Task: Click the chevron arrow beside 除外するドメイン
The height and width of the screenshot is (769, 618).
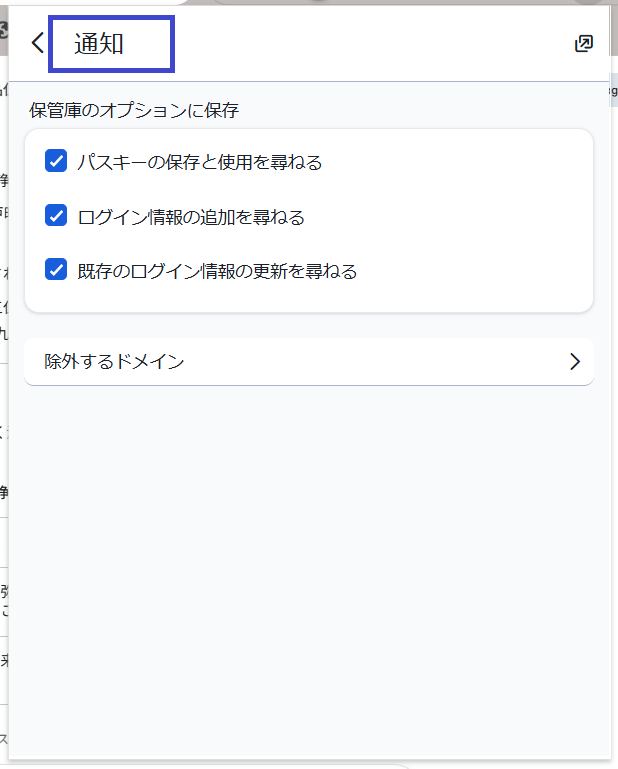Action: coord(574,362)
